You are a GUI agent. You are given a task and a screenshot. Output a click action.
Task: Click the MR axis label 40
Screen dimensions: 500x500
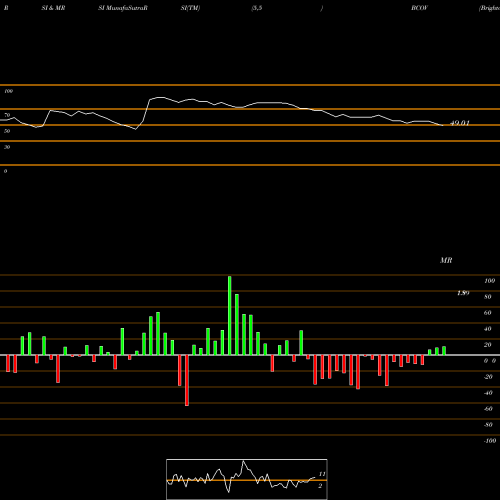(488, 329)
